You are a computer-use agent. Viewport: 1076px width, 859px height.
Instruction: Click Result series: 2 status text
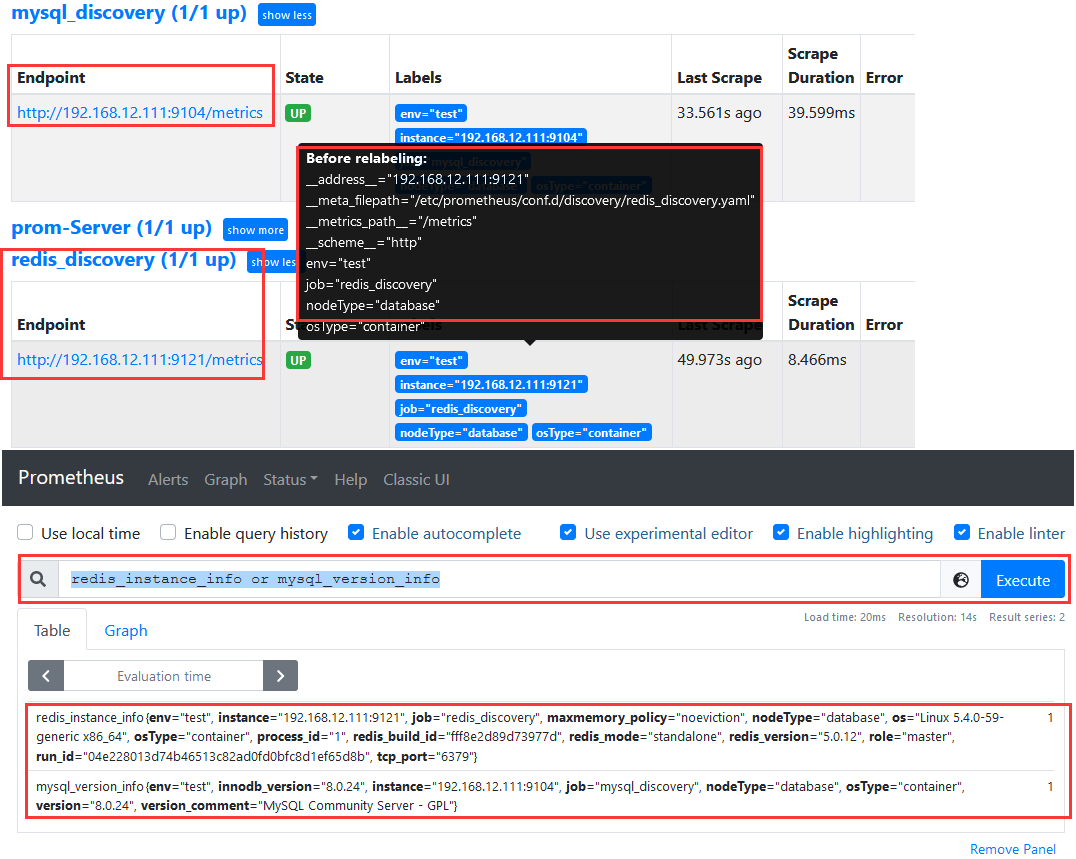pyautogui.click(x=1027, y=617)
